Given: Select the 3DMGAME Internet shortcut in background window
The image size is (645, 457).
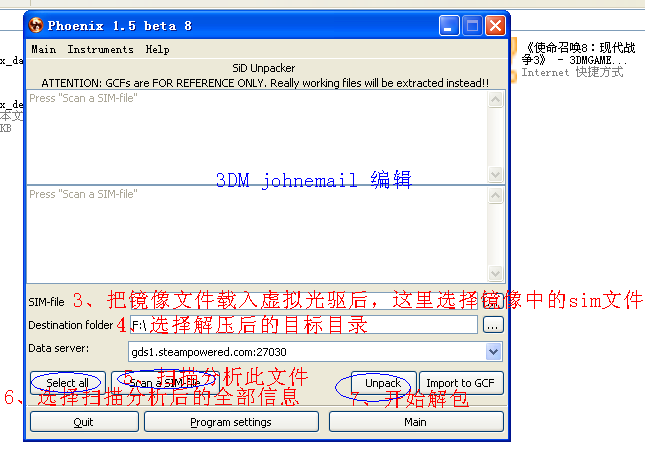Looking at the screenshot, I should click(x=574, y=60).
